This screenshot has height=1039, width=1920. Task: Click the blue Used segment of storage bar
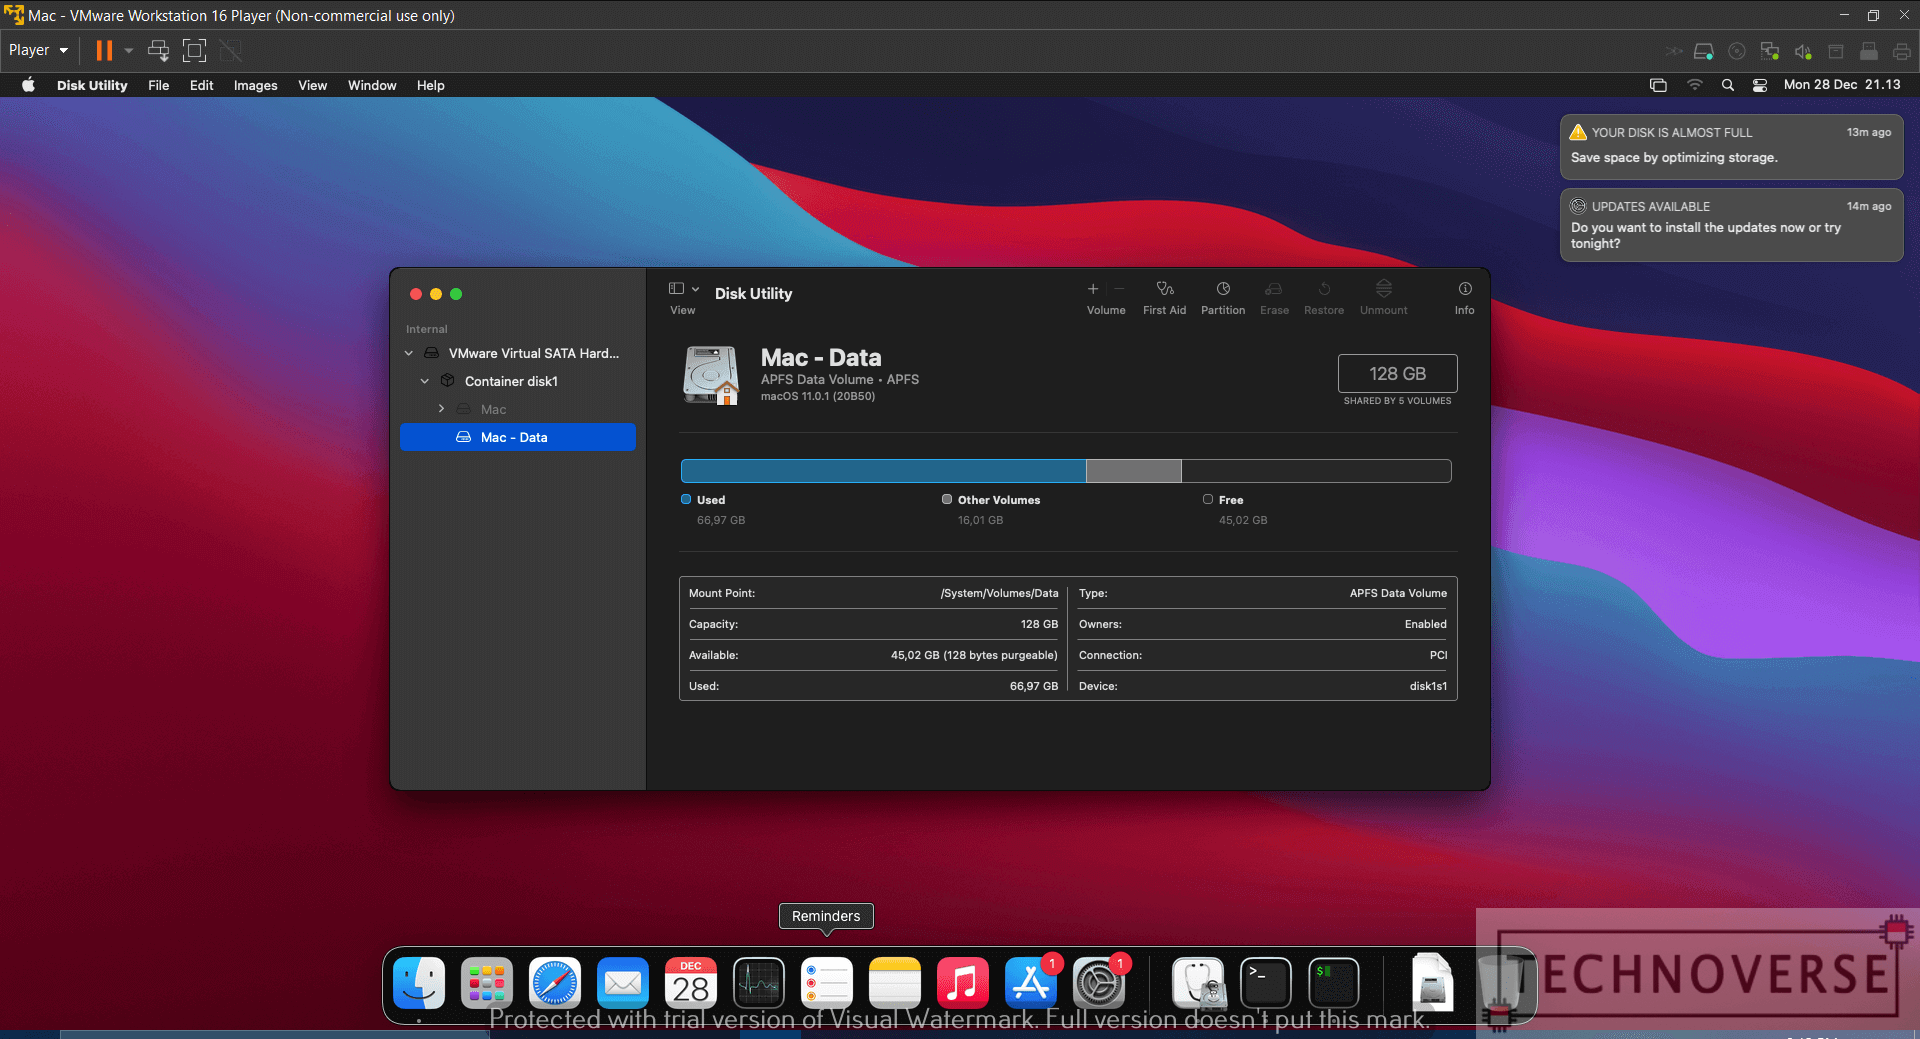tap(883, 471)
